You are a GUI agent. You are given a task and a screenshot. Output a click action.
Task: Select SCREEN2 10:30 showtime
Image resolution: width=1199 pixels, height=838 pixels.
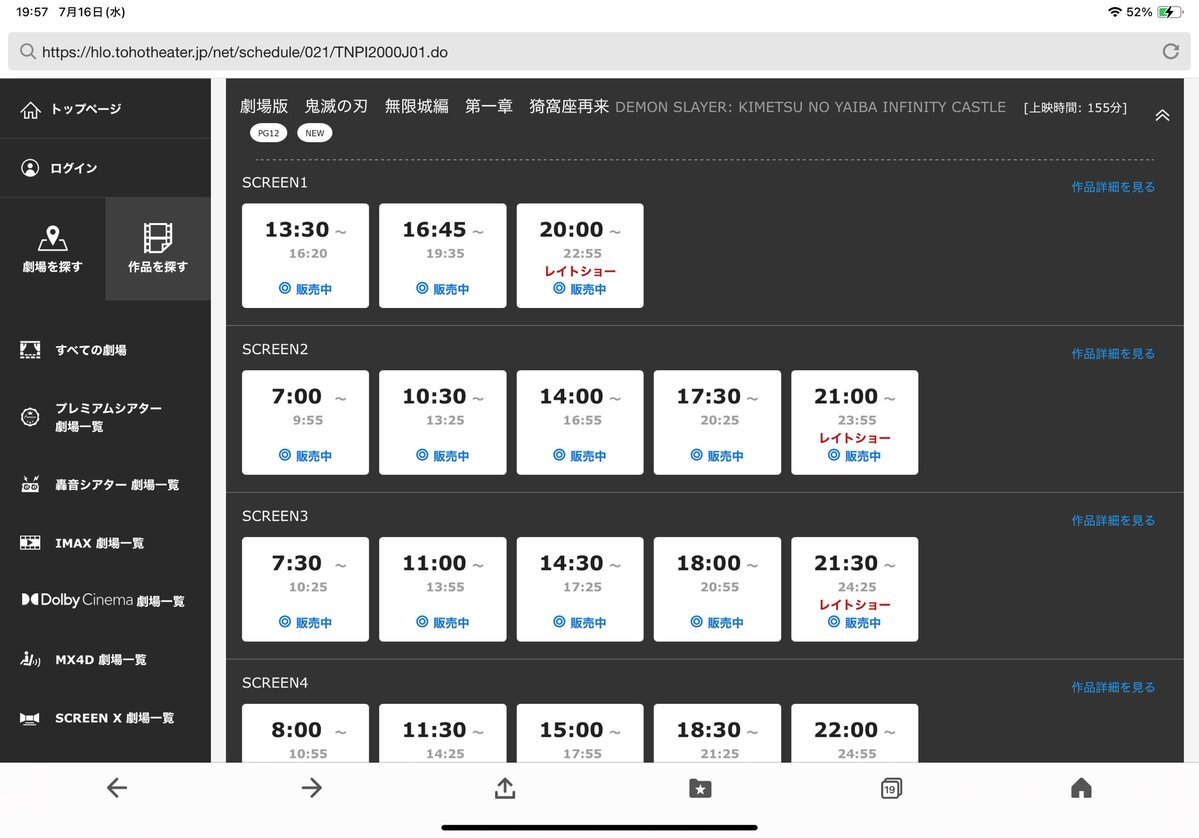(x=443, y=422)
